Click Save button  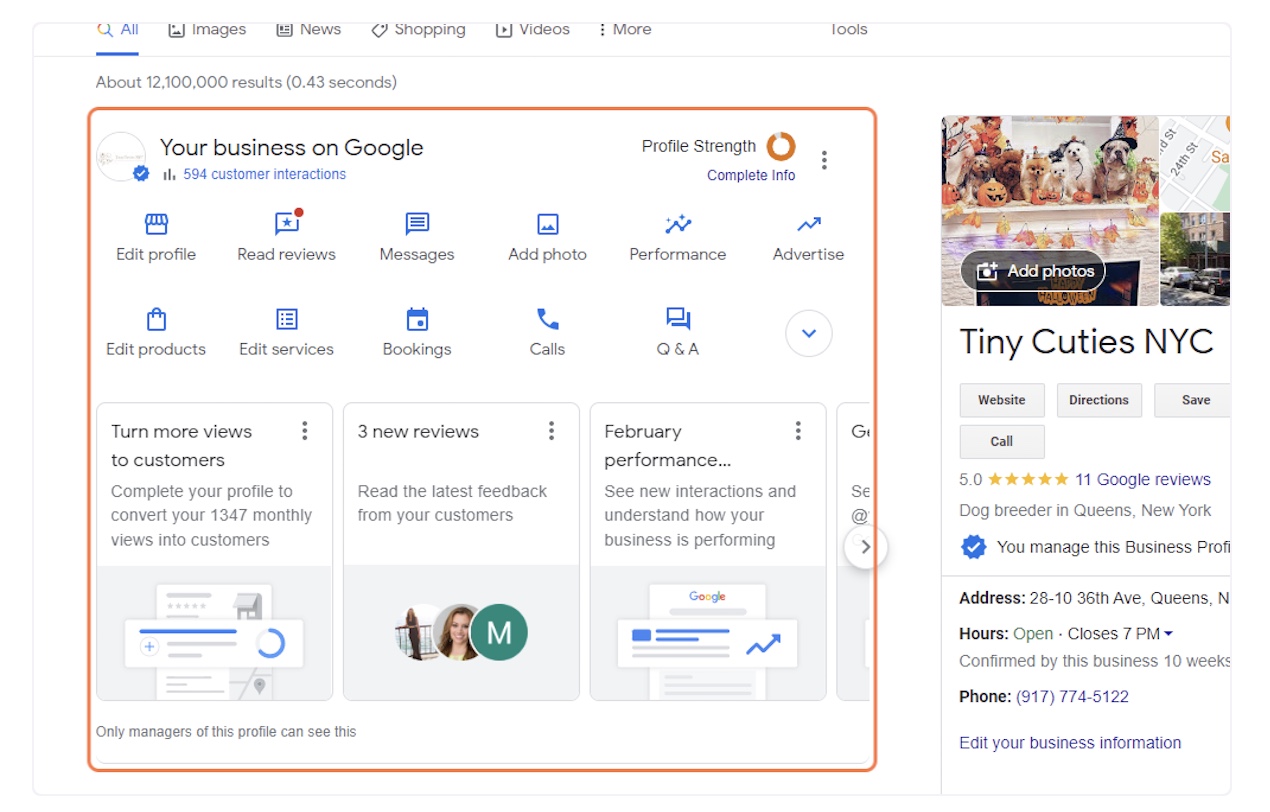pyautogui.click(x=1195, y=400)
